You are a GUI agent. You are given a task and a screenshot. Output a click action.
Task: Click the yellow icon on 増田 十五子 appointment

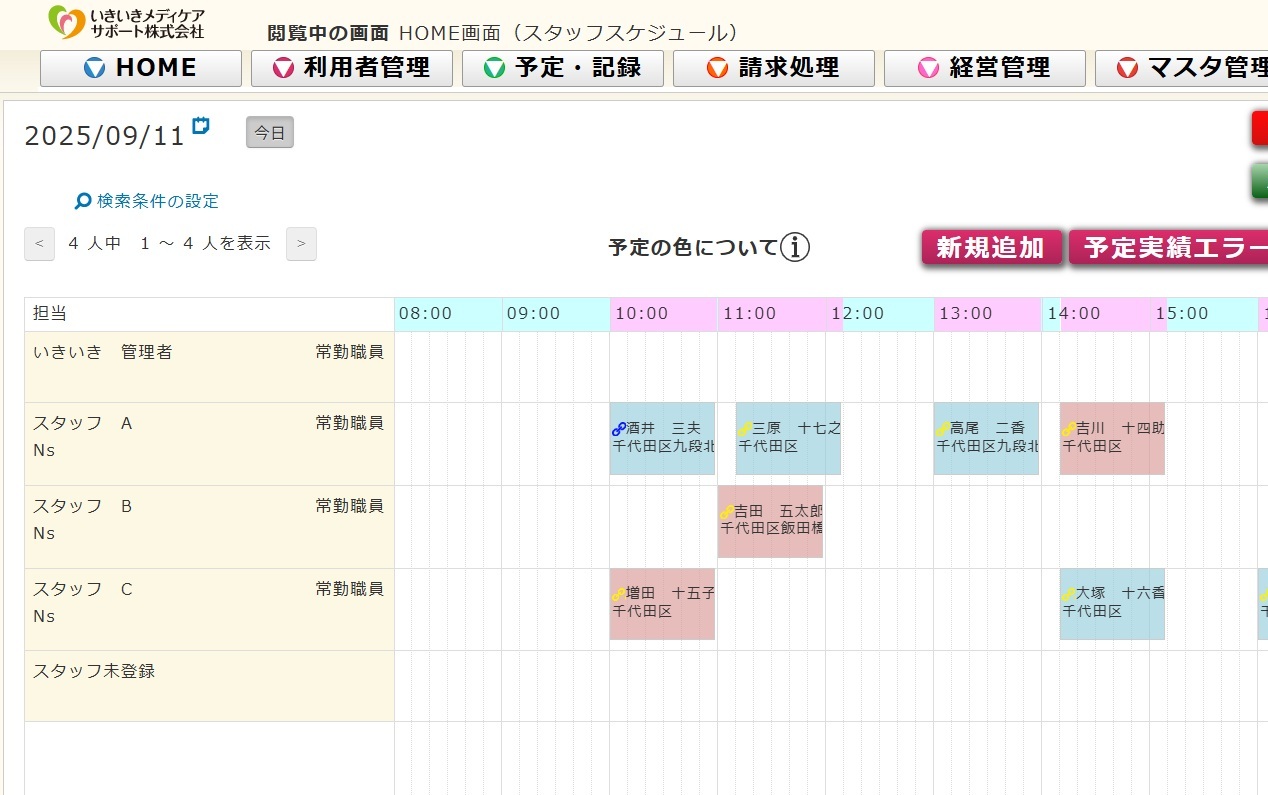click(x=618, y=594)
